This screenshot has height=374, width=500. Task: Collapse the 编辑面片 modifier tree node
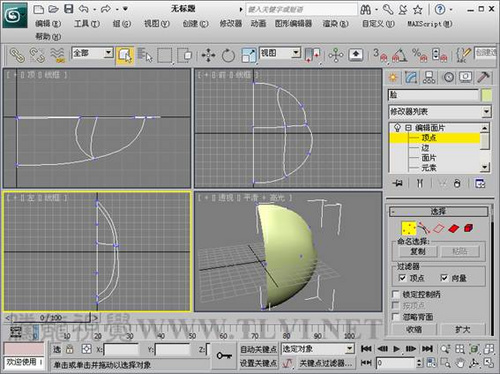pyautogui.click(x=408, y=128)
